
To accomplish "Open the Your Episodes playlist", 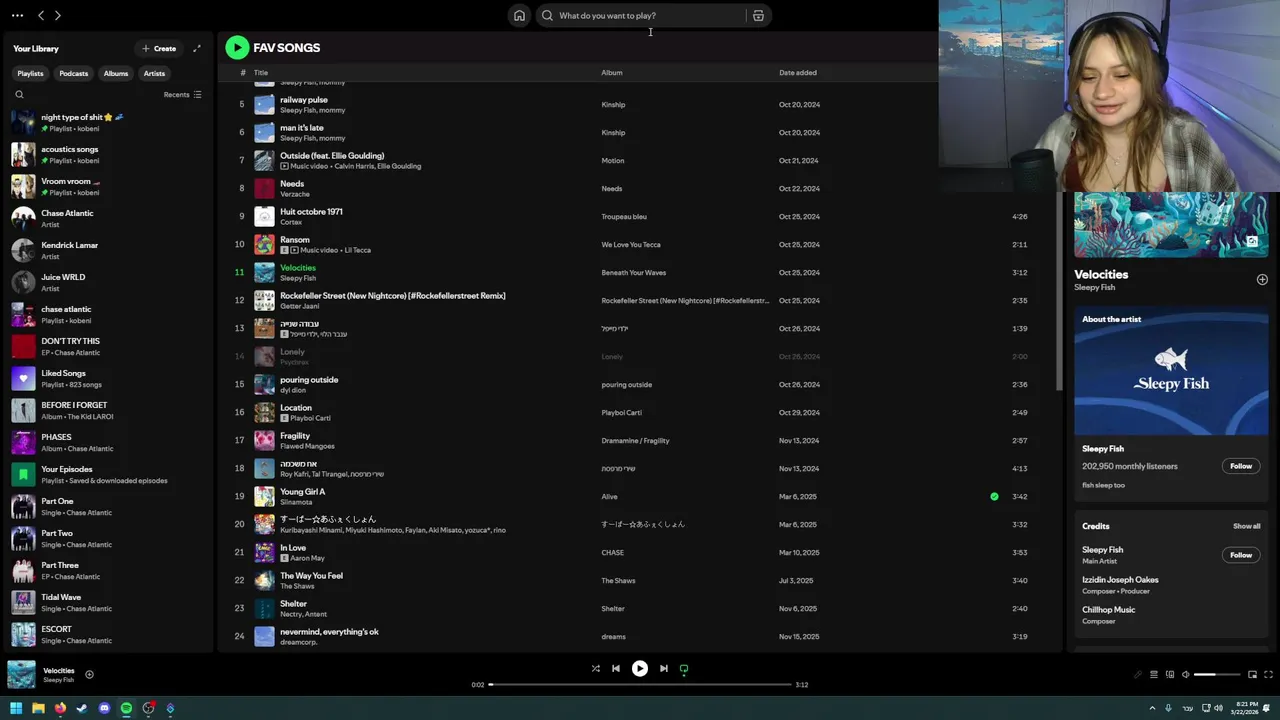I will 108,475.
